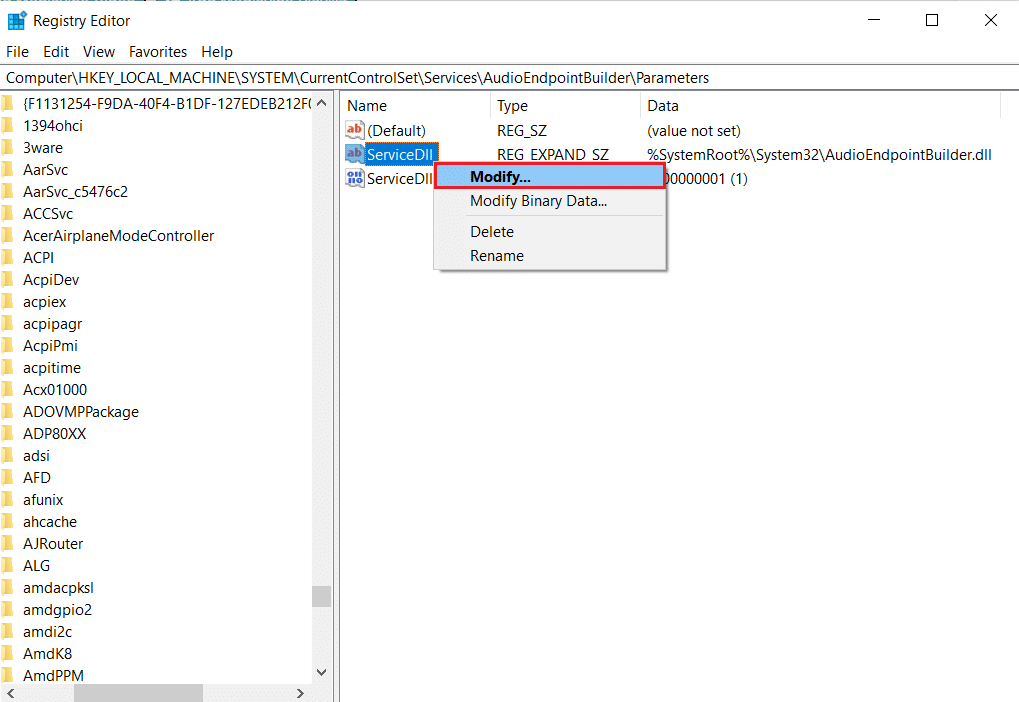Viewport: 1019px width, 702px height.
Task: Click the Data column header
Action: click(x=663, y=106)
